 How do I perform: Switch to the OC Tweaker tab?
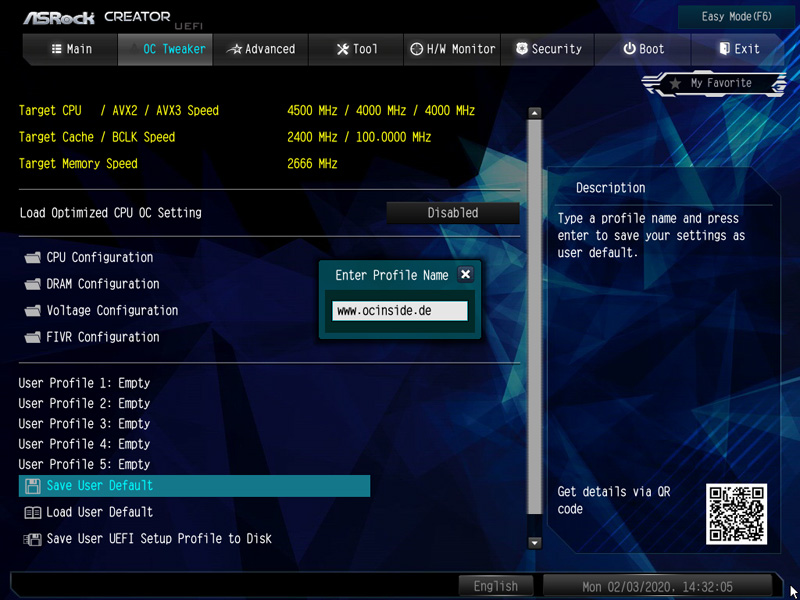pos(165,49)
